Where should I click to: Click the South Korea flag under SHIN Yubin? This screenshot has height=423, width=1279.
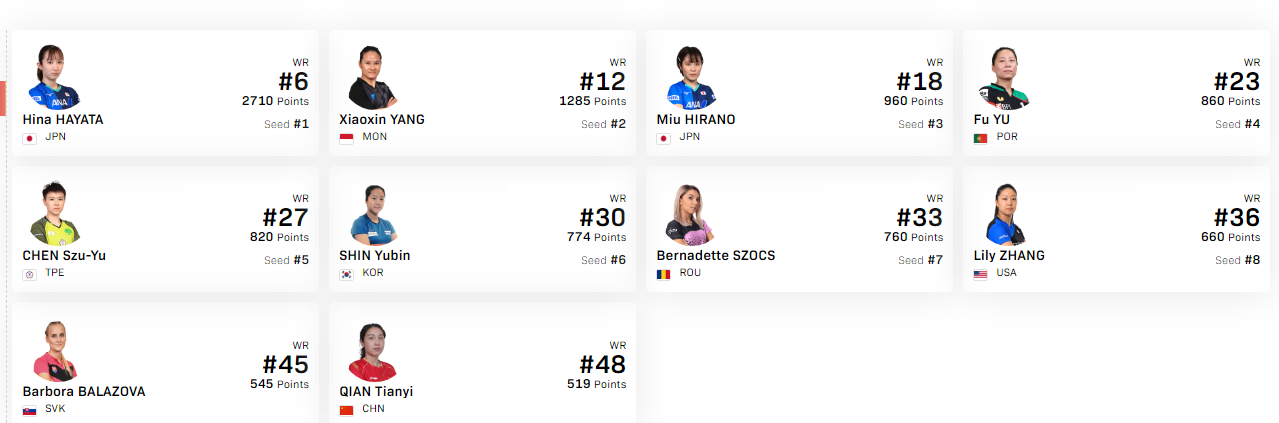pyautogui.click(x=347, y=274)
